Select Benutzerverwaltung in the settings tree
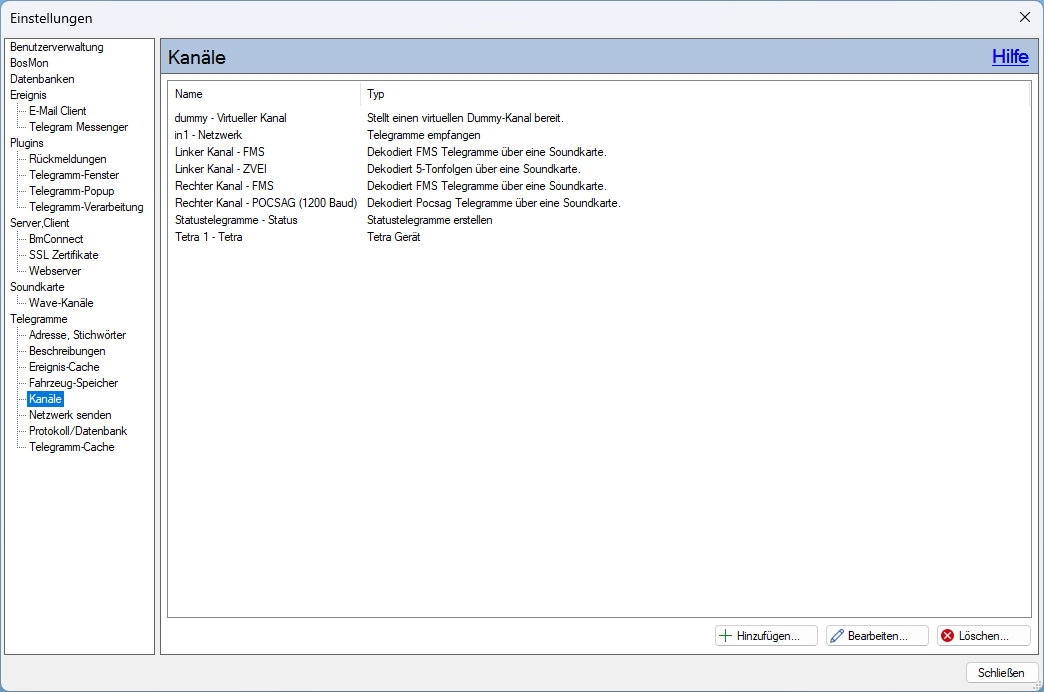Viewport: 1044px width, 692px height. 57,47
